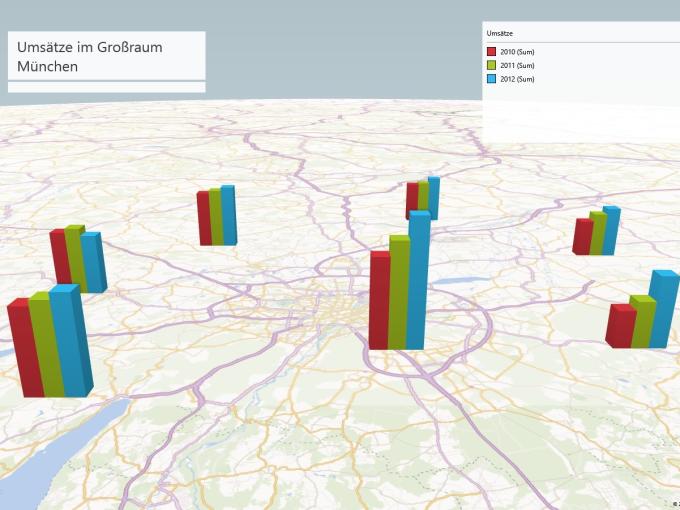Select the '2010 (Sum)' legend label
Viewport: 680px width, 510px height.
[517, 52]
